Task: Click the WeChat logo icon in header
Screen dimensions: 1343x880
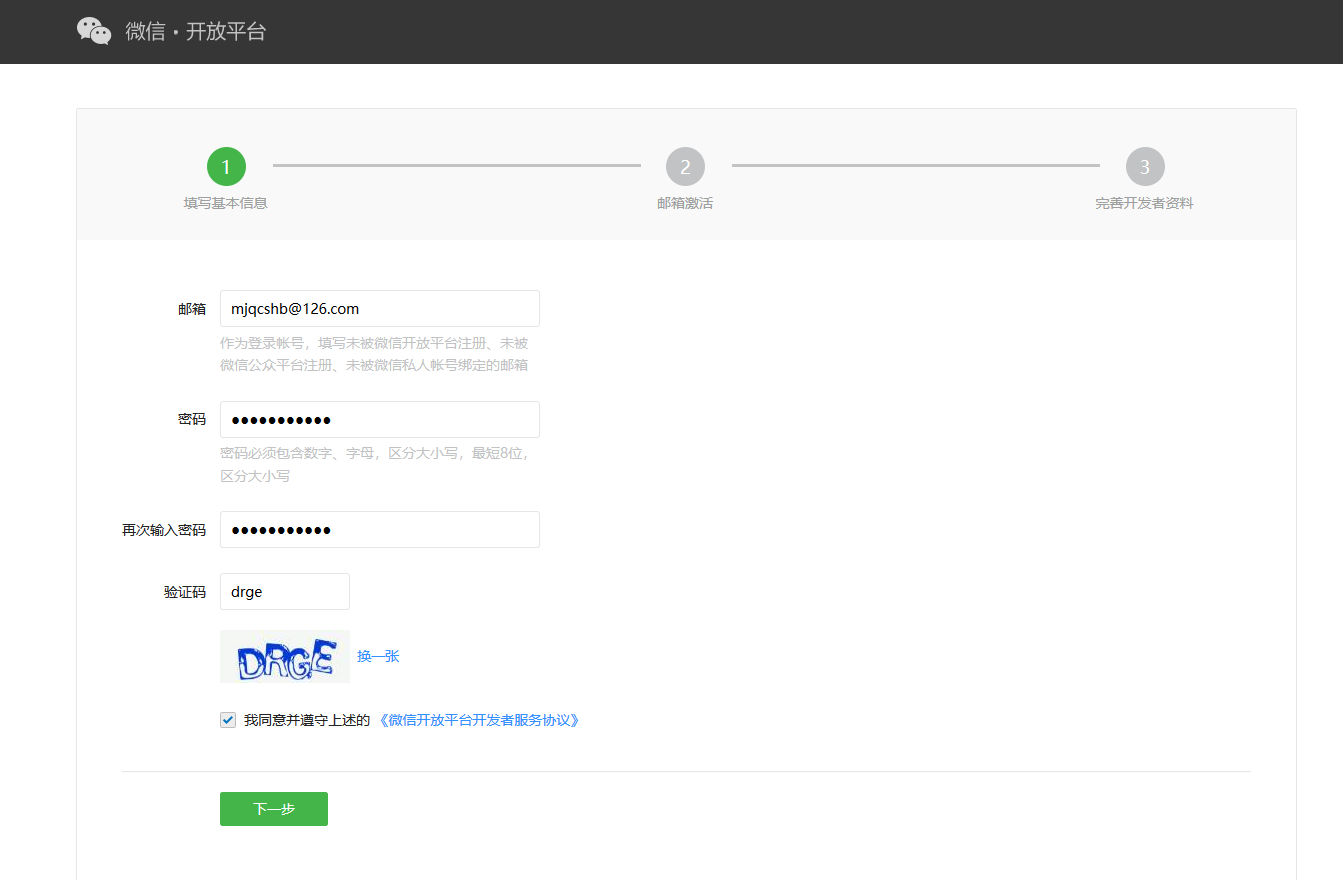Action: coord(94,31)
